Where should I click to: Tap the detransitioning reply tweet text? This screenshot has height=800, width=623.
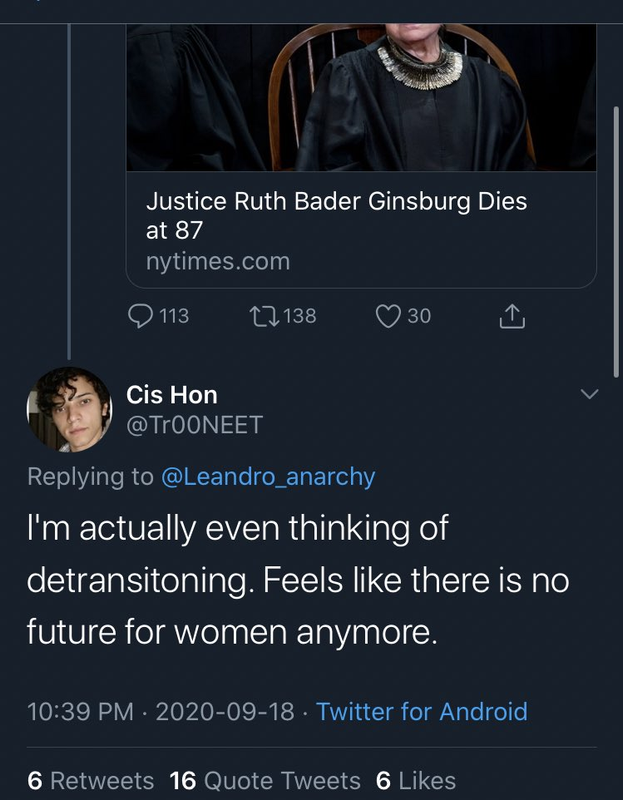click(298, 580)
